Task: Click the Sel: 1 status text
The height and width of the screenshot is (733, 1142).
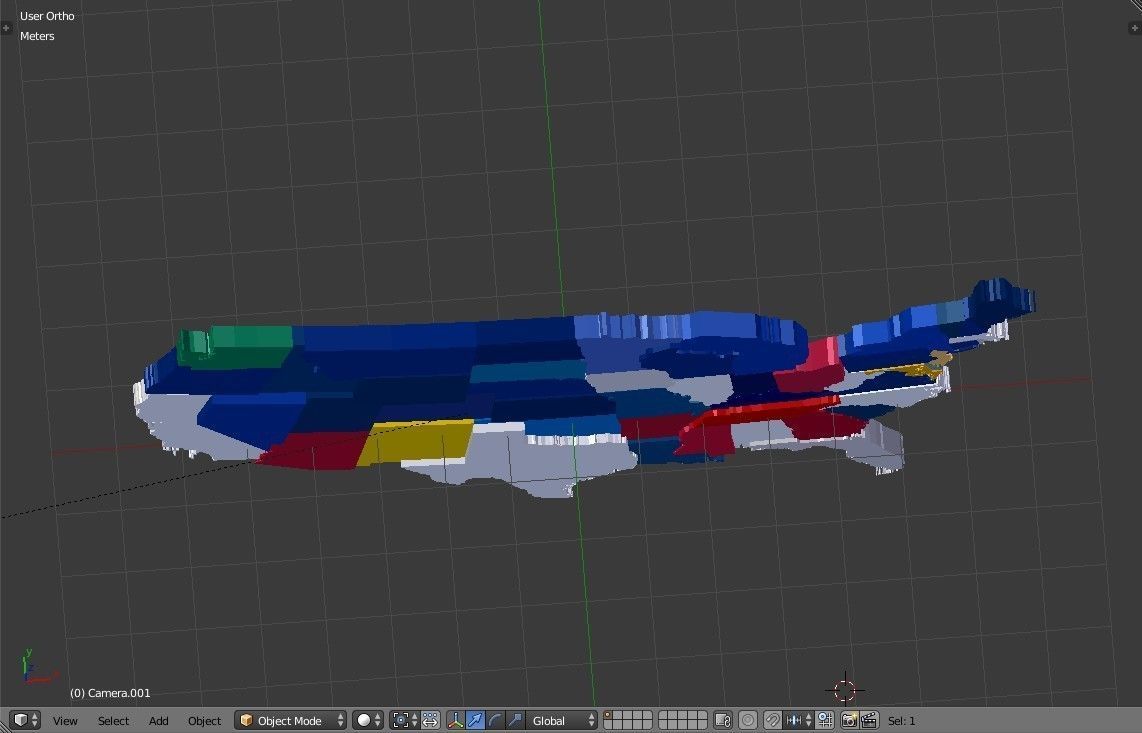Action: coord(902,721)
